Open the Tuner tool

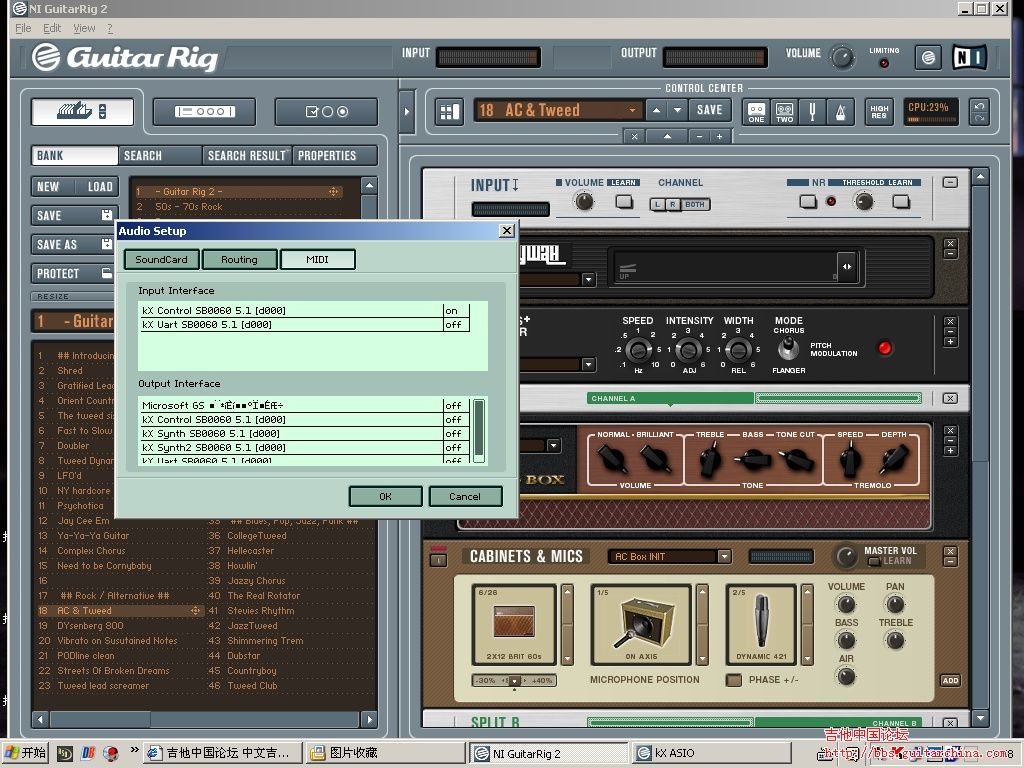pyautogui.click(x=813, y=111)
